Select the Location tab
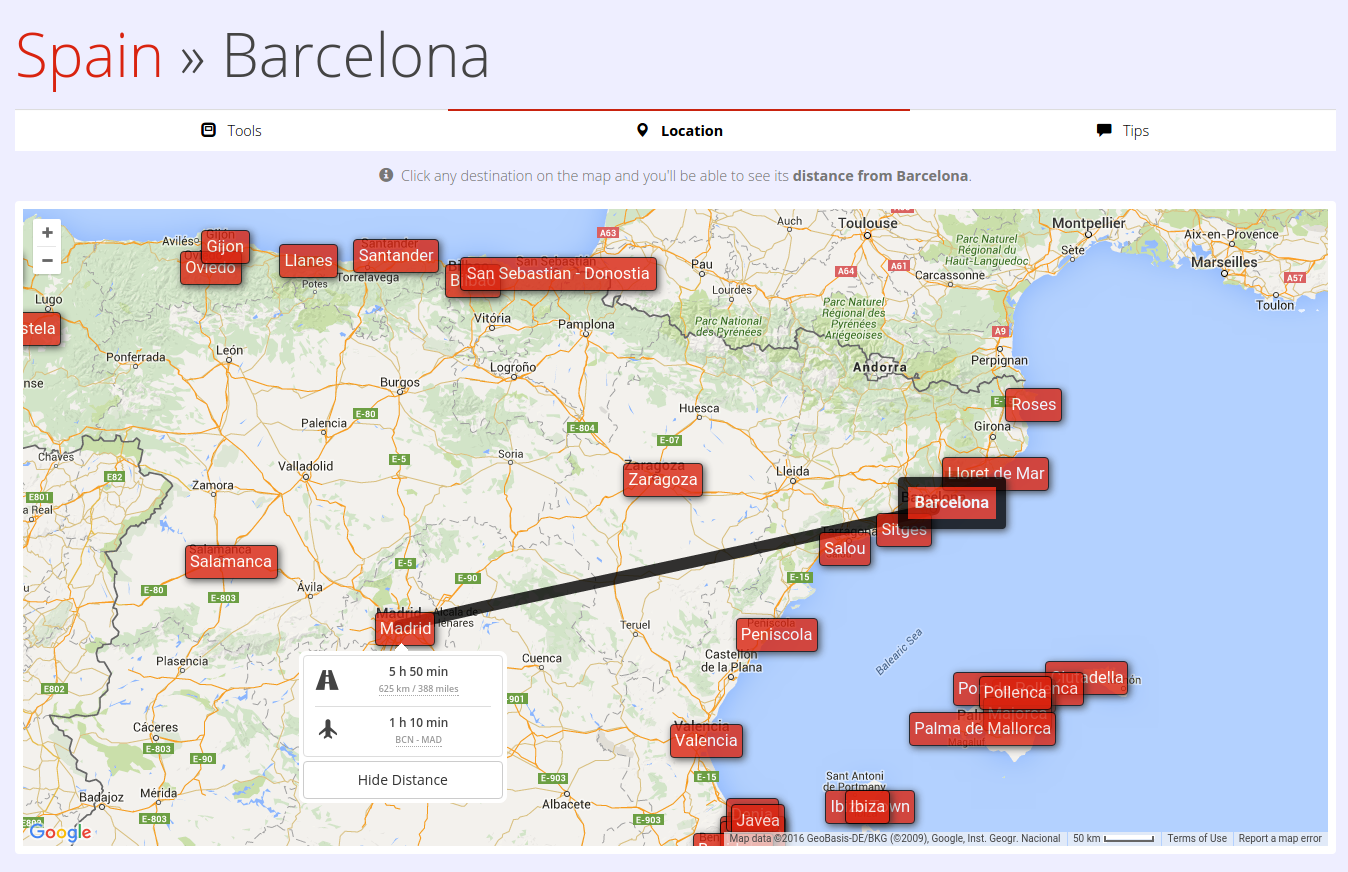This screenshot has width=1348, height=872. (x=679, y=130)
